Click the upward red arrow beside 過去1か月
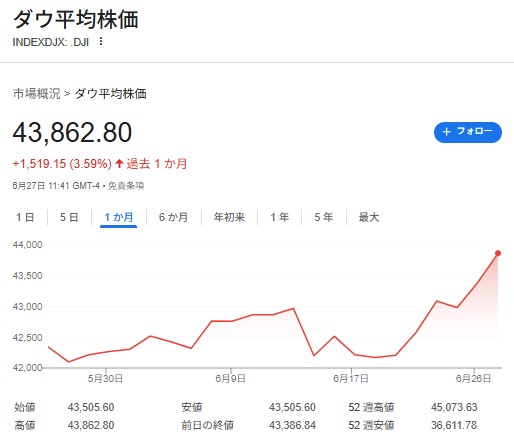 click(119, 164)
